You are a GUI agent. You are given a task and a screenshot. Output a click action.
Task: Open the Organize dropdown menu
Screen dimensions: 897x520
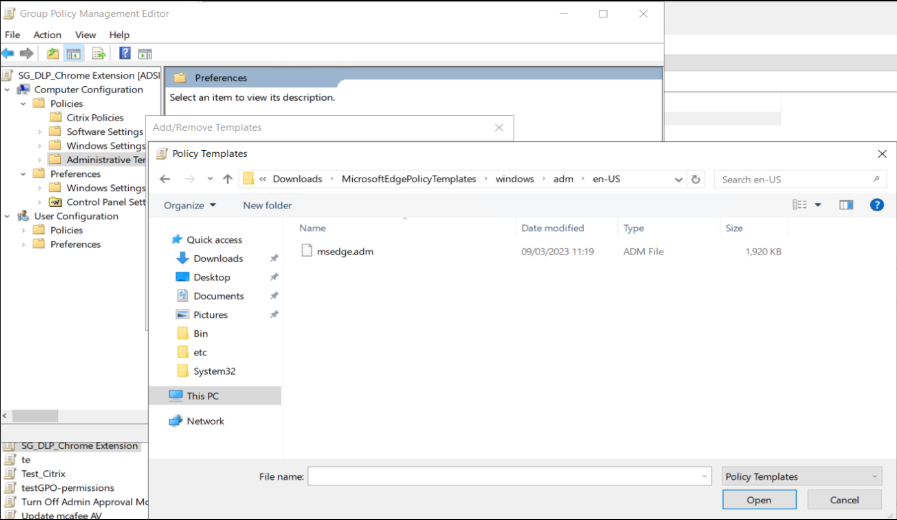(x=189, y=205)
